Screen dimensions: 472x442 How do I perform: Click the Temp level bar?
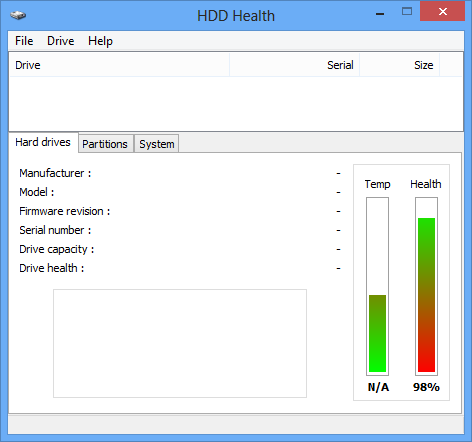tap(377, 286)
